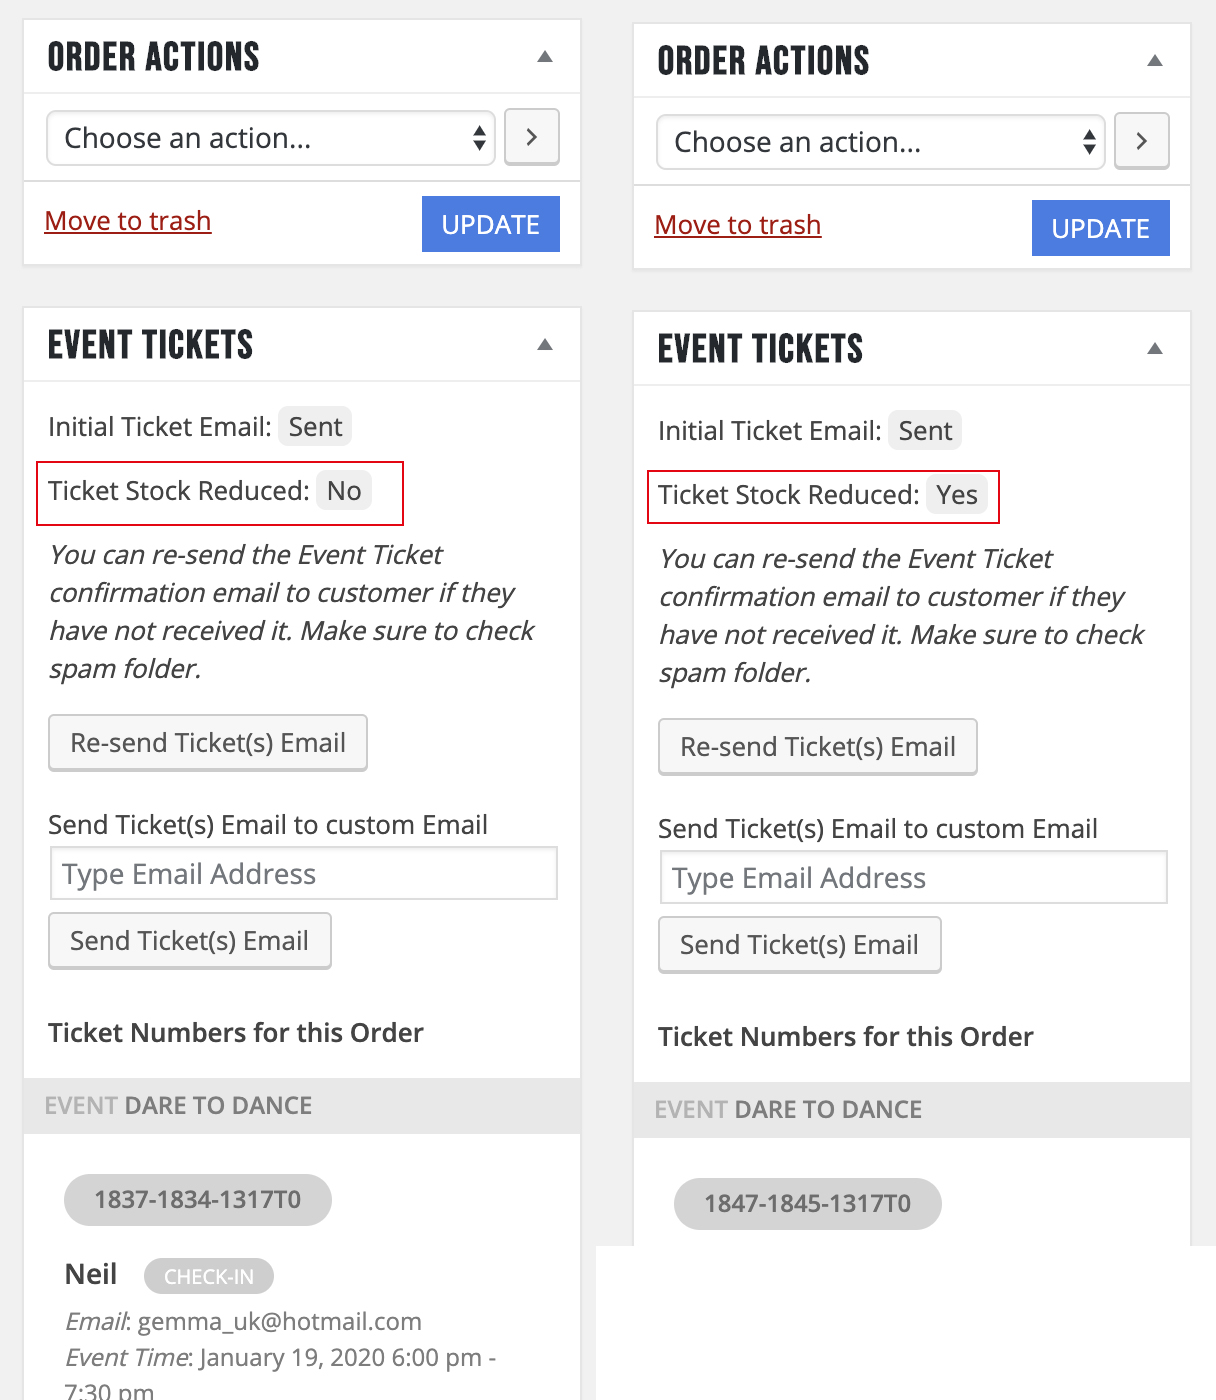Click the right apply-action arrow button
This screenshot has height=1400, width=1216.
1142,141
